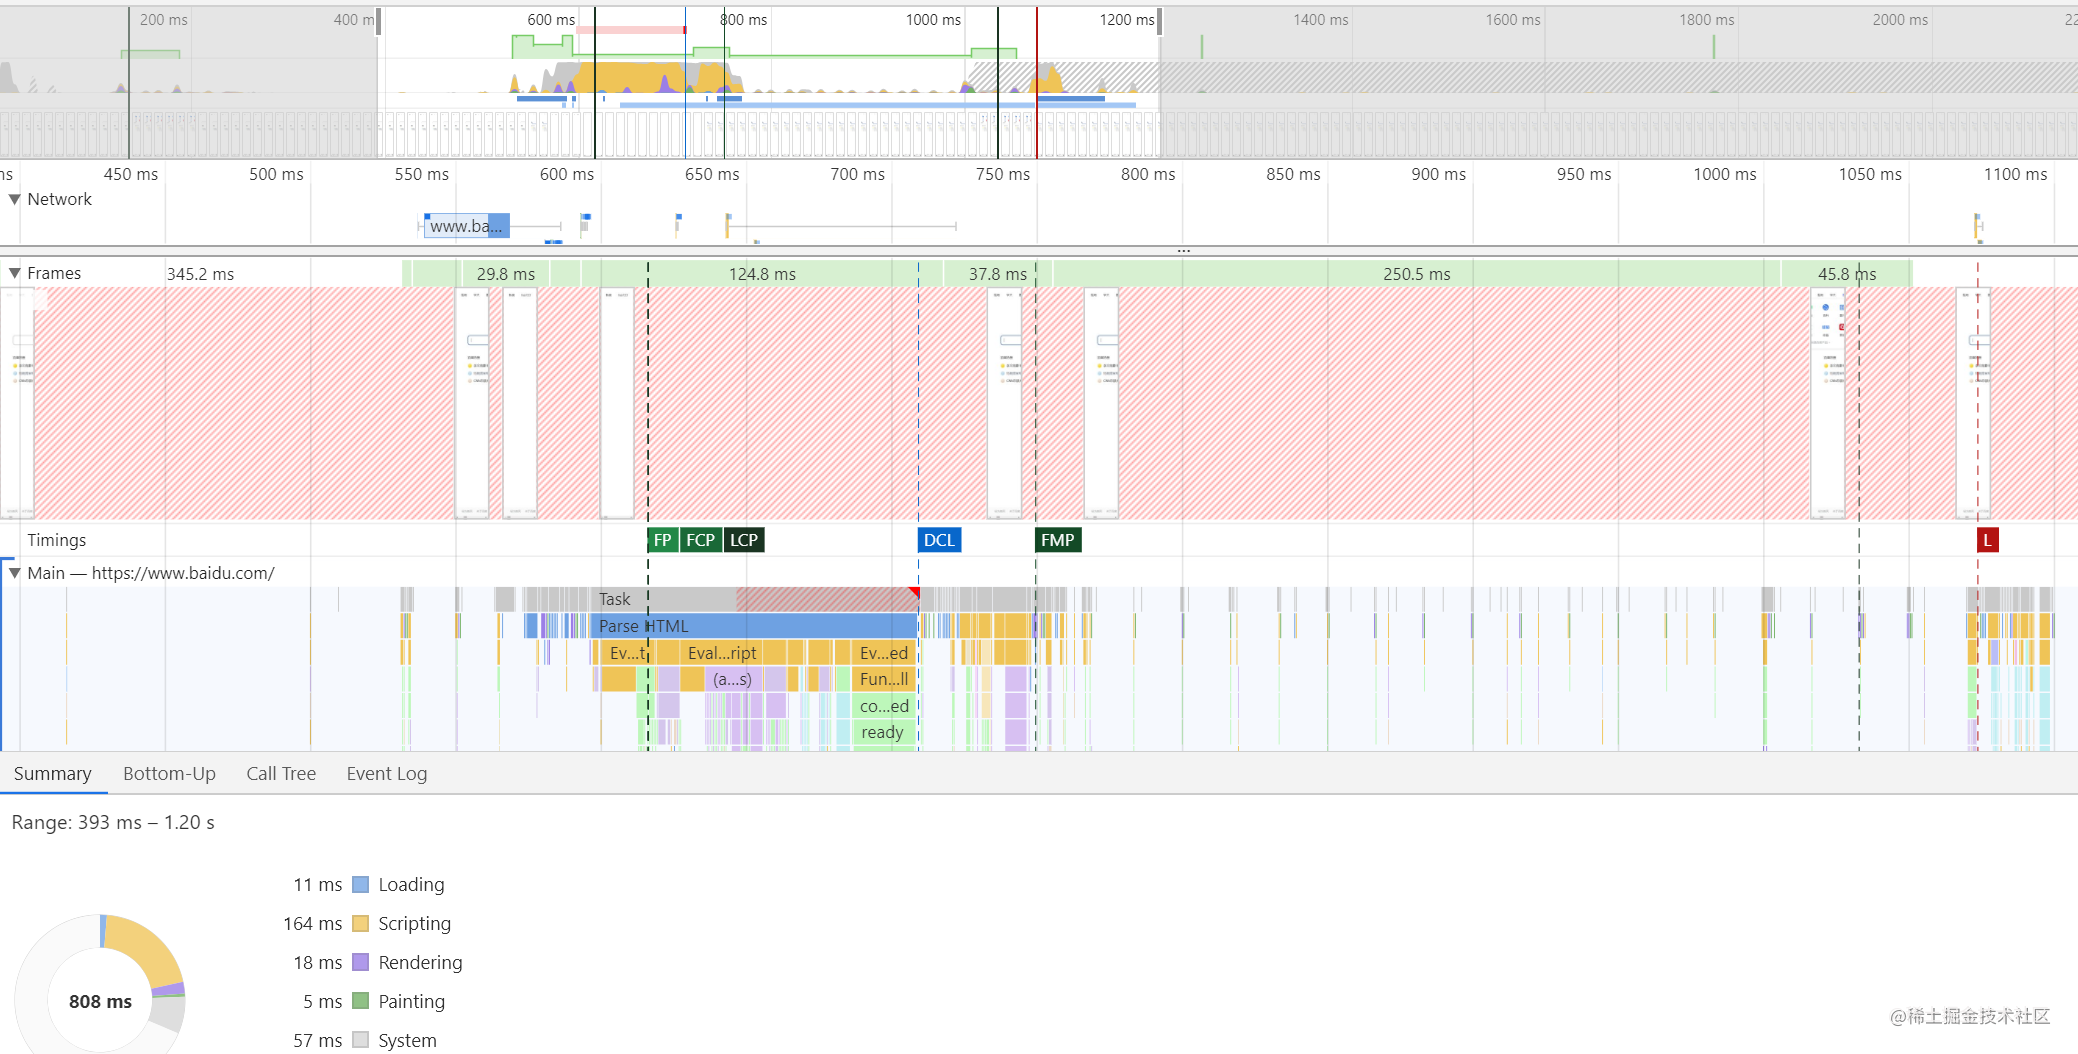Viewport: 2078px width, 1054px height.
Task: Collapse the Main thread track
Action: click(x=15, y=573)
